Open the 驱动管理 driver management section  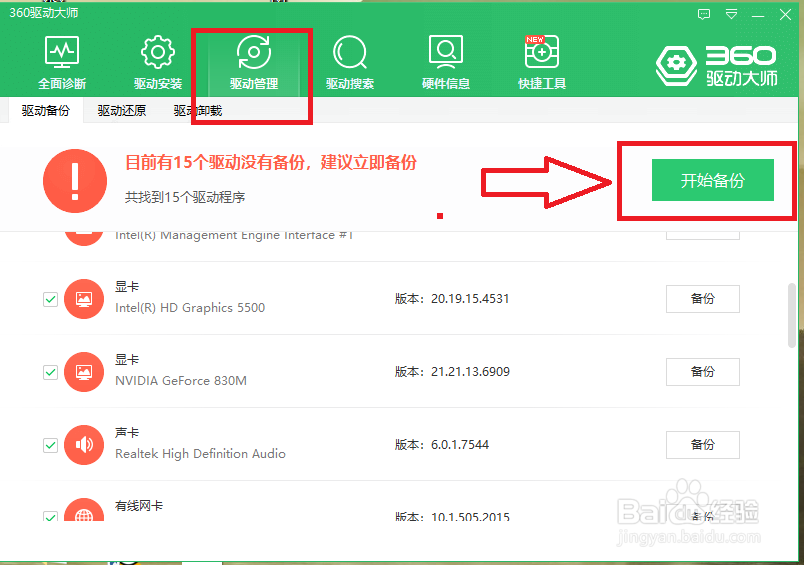coord(254,63)
